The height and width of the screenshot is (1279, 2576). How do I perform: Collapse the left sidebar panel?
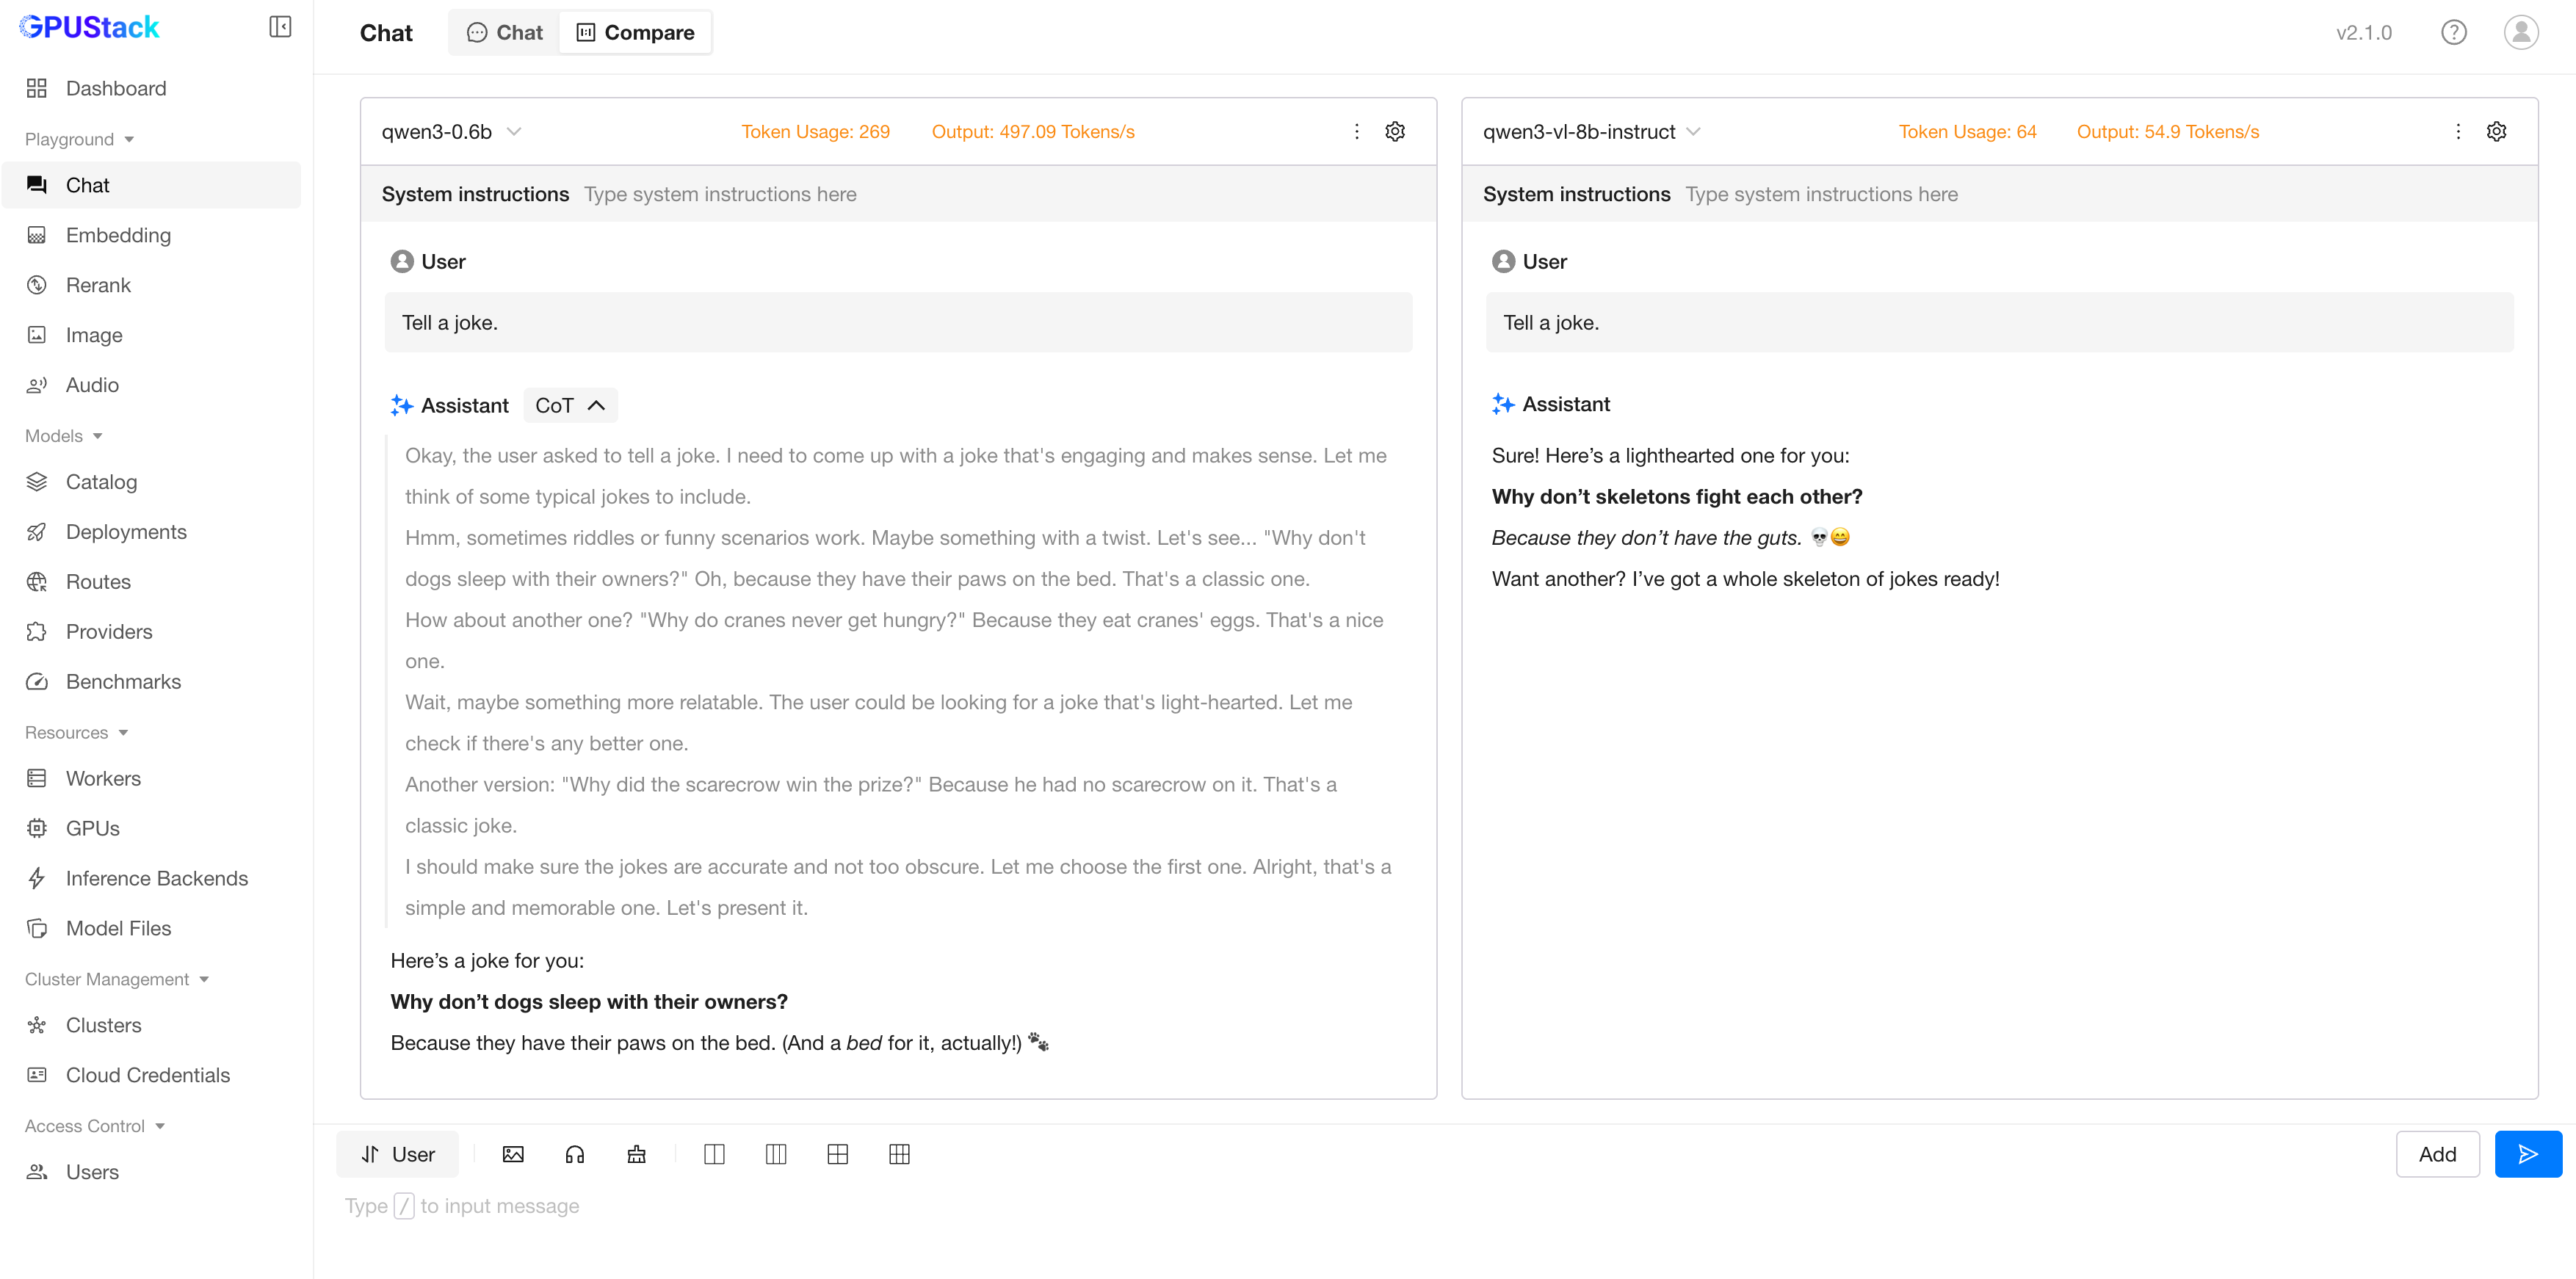point(280,27)
